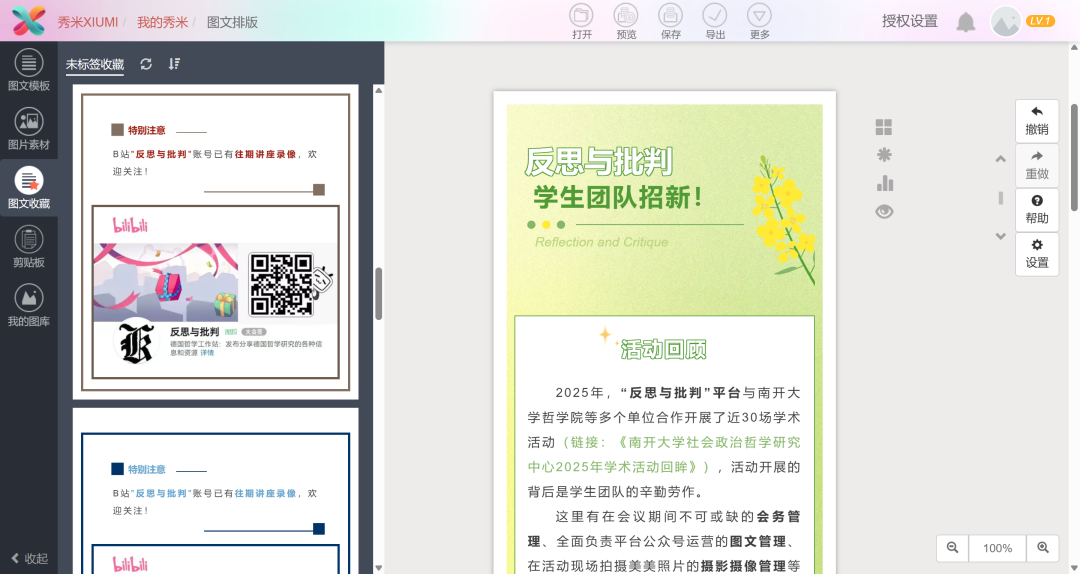Viewport: 1080px width, 574px height.
Task: Click 图文排版 breadcrumb text
Action: point(232,22)
